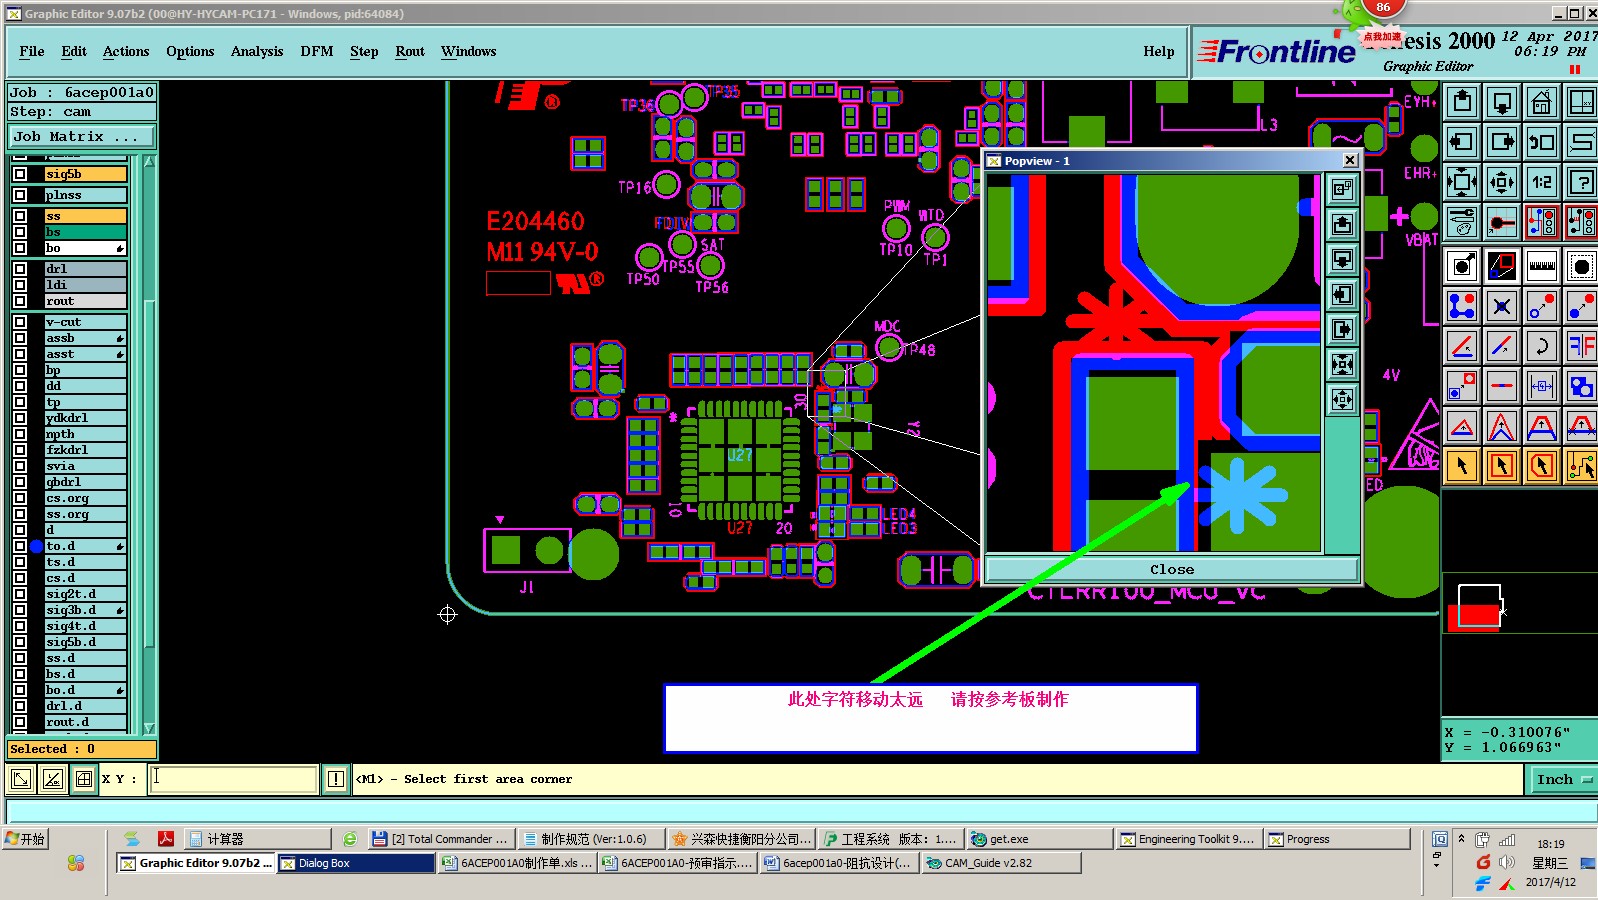Click the 1:2 zoom scale icon
This screenshot has height=900, width=1598.
(1542, 182)
